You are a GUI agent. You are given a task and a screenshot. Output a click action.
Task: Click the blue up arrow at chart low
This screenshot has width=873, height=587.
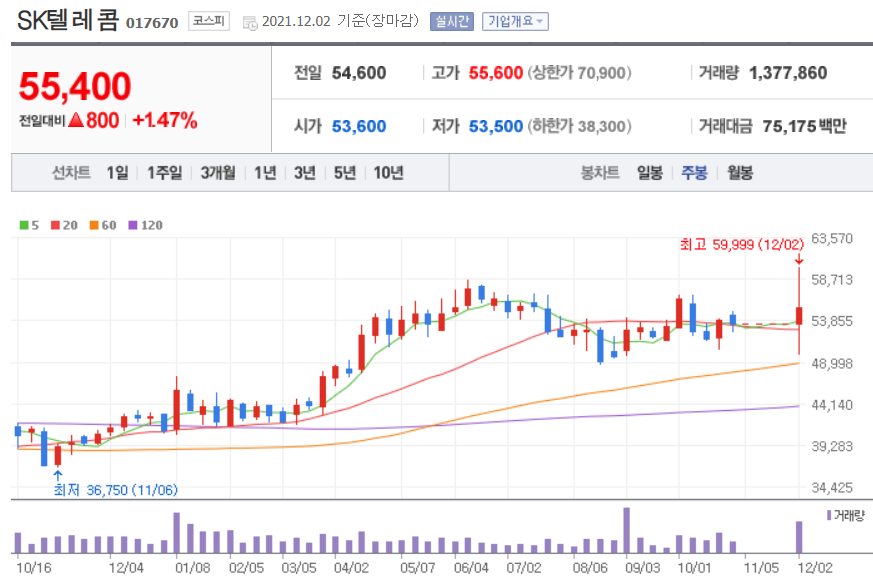click(58, 475)
